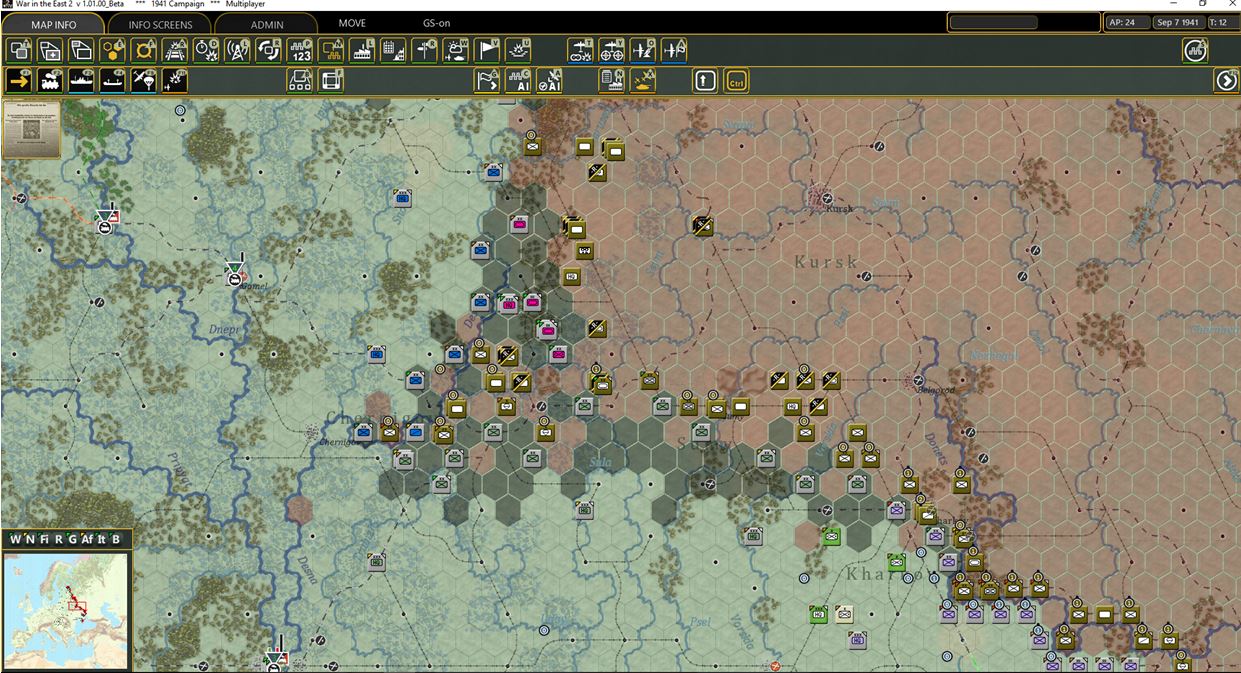The height and width of the screenshot is (673, 1241).
Task: Click the explosion burst icon marked U
Action: pos(518,50)
